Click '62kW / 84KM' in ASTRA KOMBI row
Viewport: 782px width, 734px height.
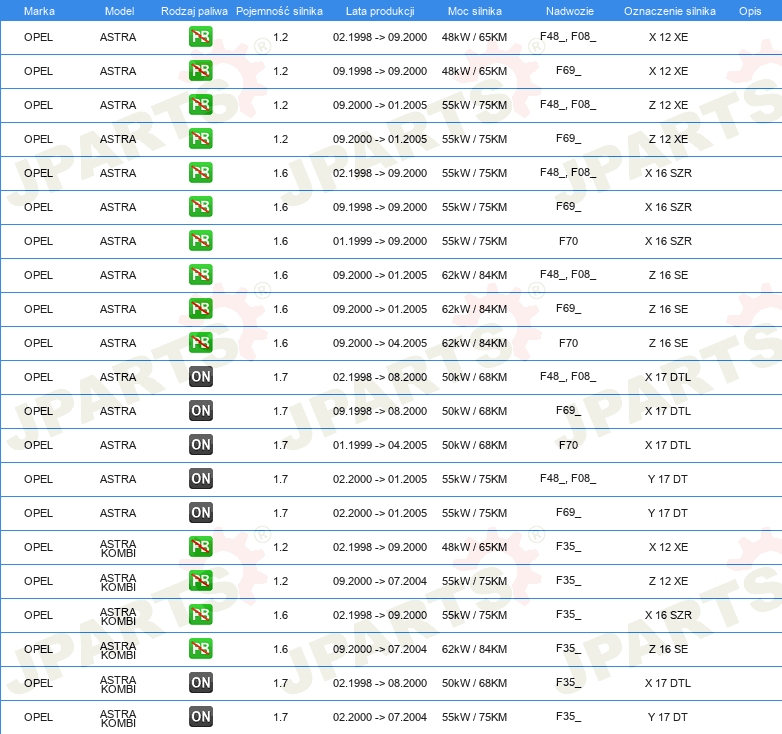[474, 649]
